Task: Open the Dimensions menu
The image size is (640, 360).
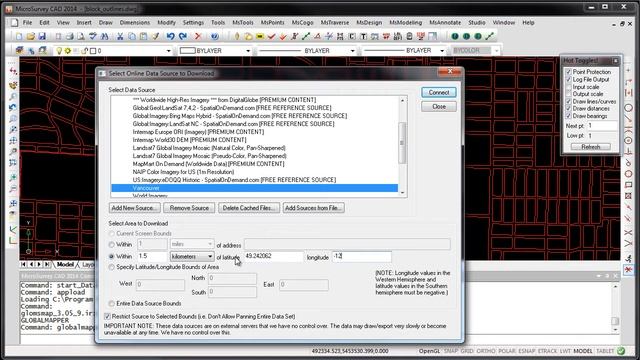Action: (x=135, y=23)
